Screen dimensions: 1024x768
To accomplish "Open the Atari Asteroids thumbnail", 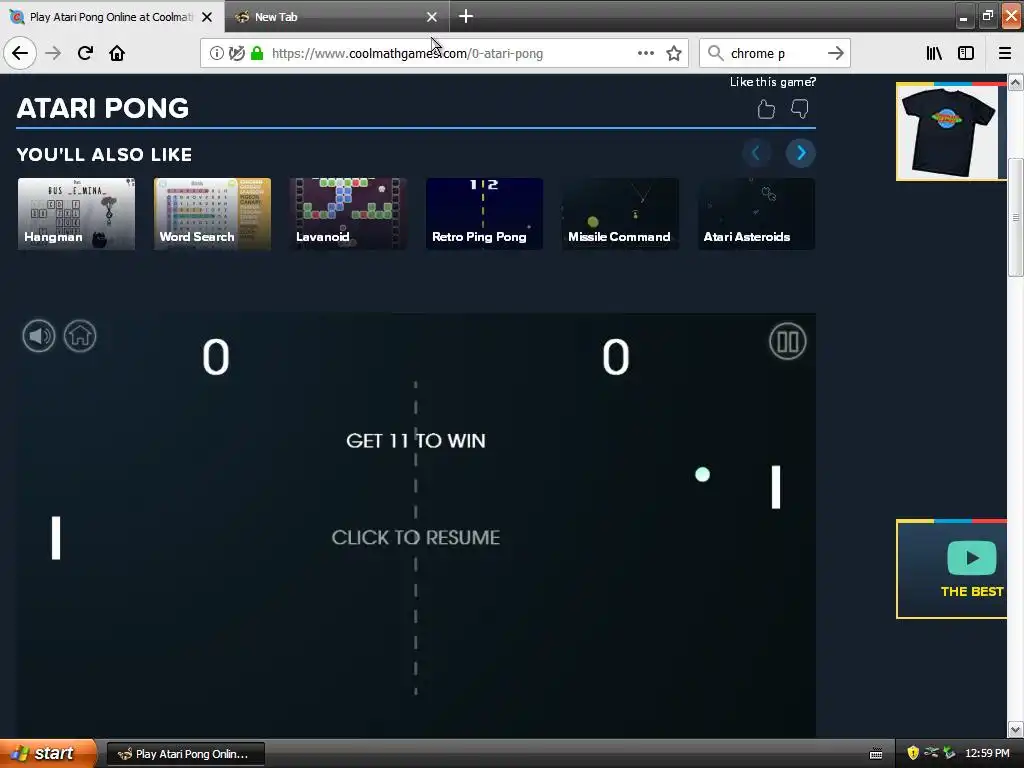I will 756,214.
